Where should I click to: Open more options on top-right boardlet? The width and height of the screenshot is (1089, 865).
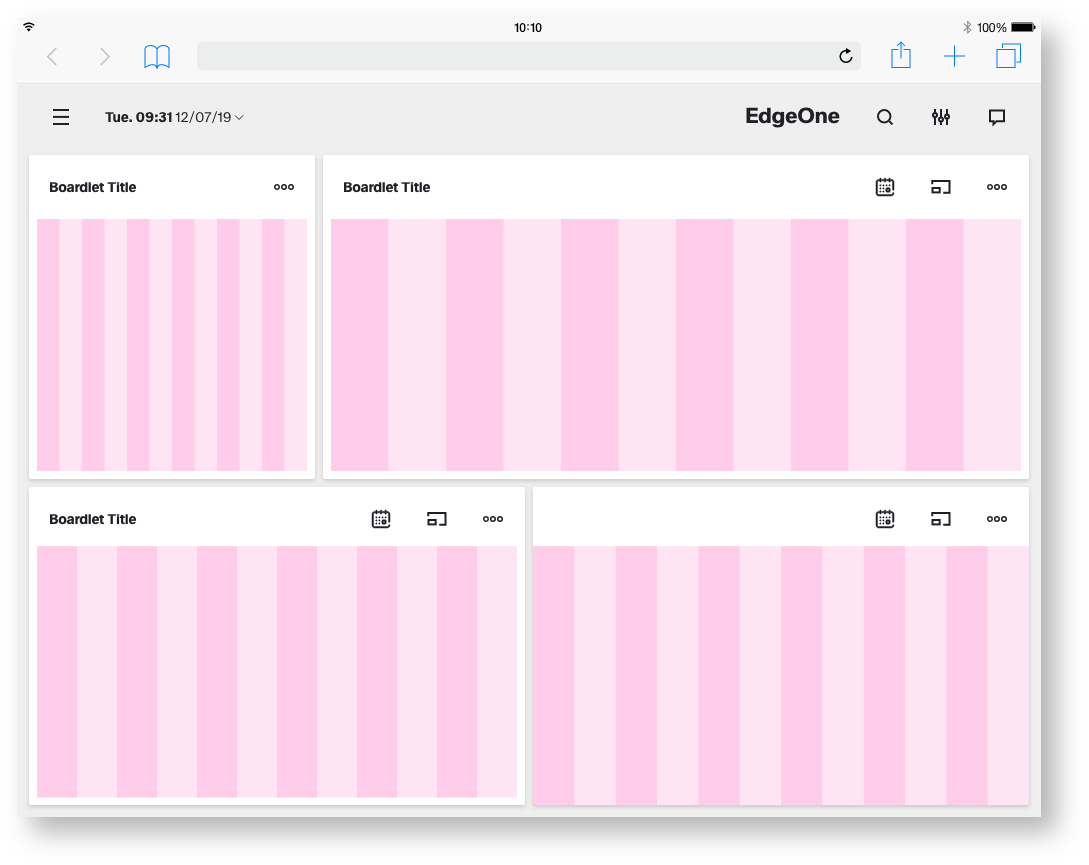pos(997,187)
